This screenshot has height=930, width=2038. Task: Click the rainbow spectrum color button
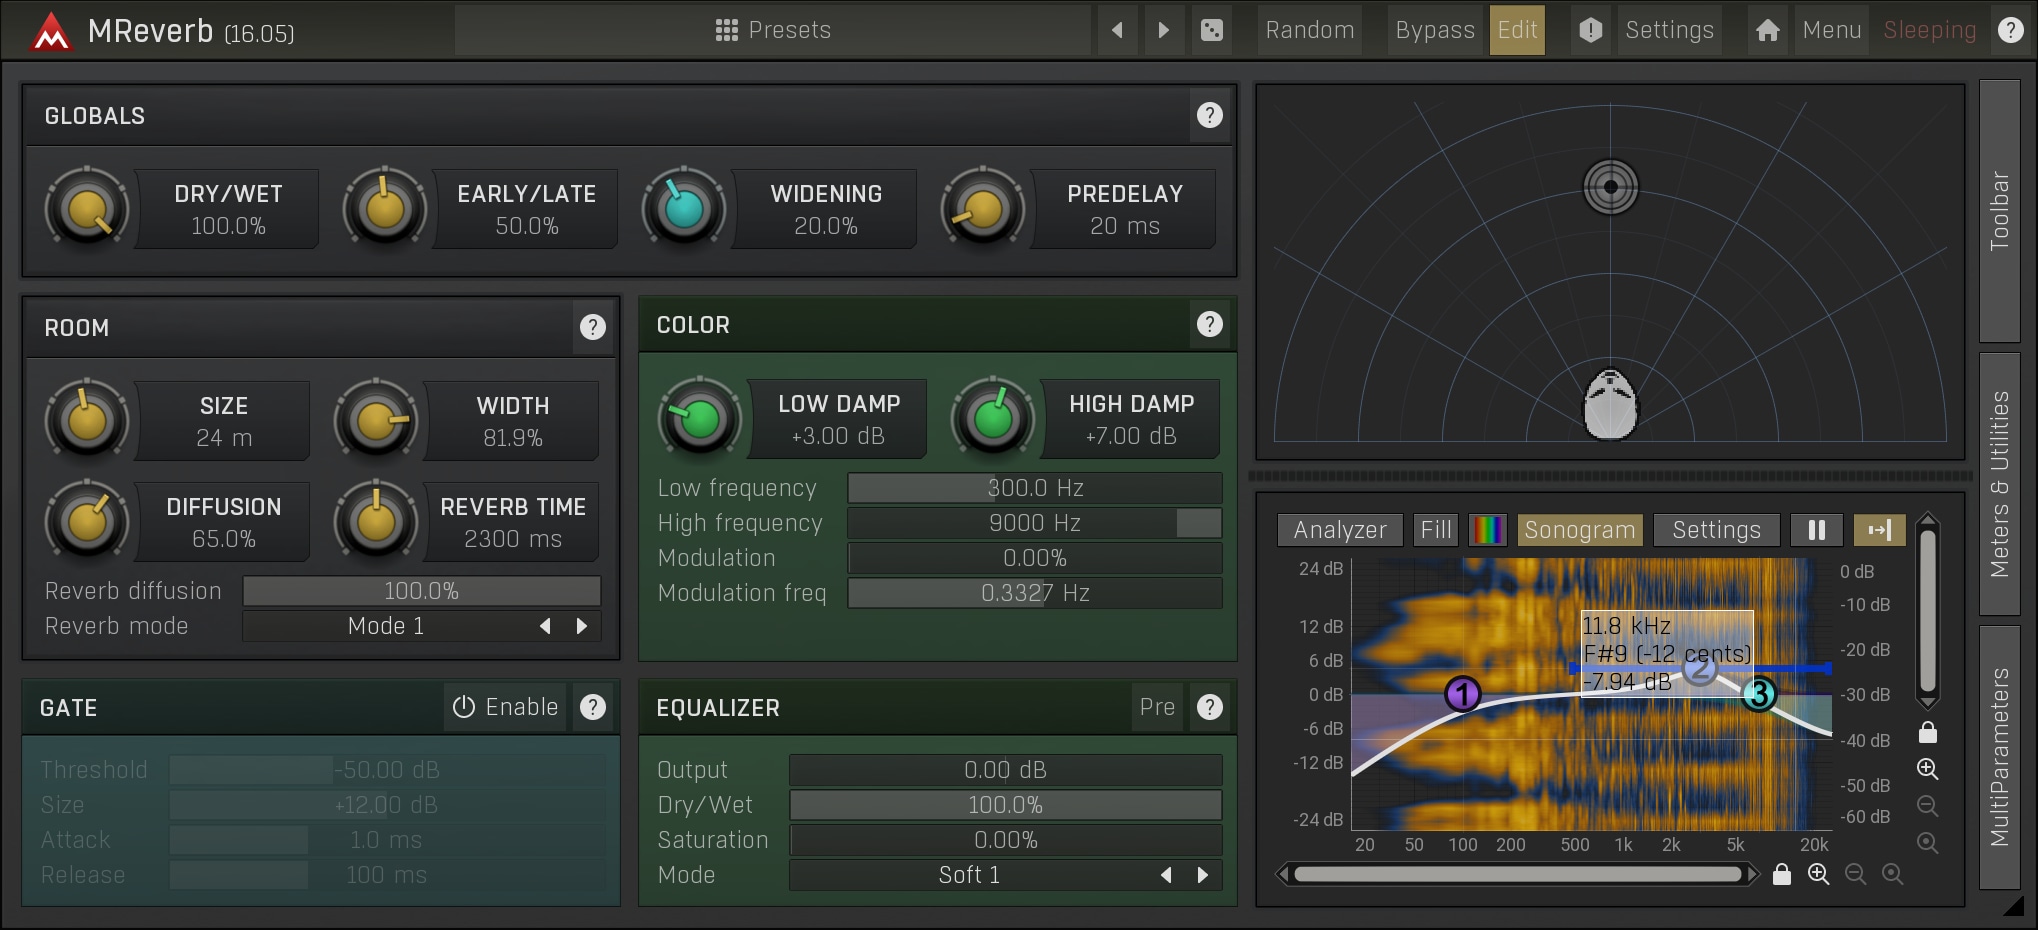(x=1488, y=530)
